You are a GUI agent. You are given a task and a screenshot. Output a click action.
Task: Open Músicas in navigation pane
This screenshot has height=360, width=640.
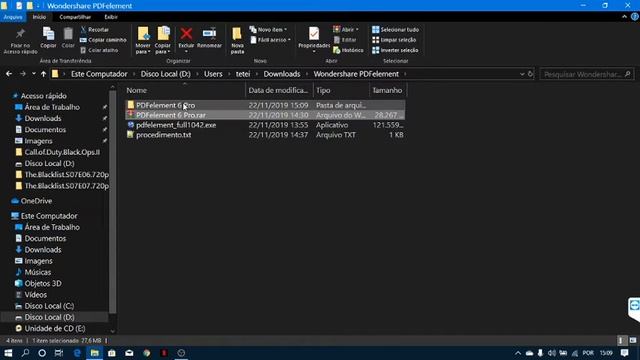point(38,272)
